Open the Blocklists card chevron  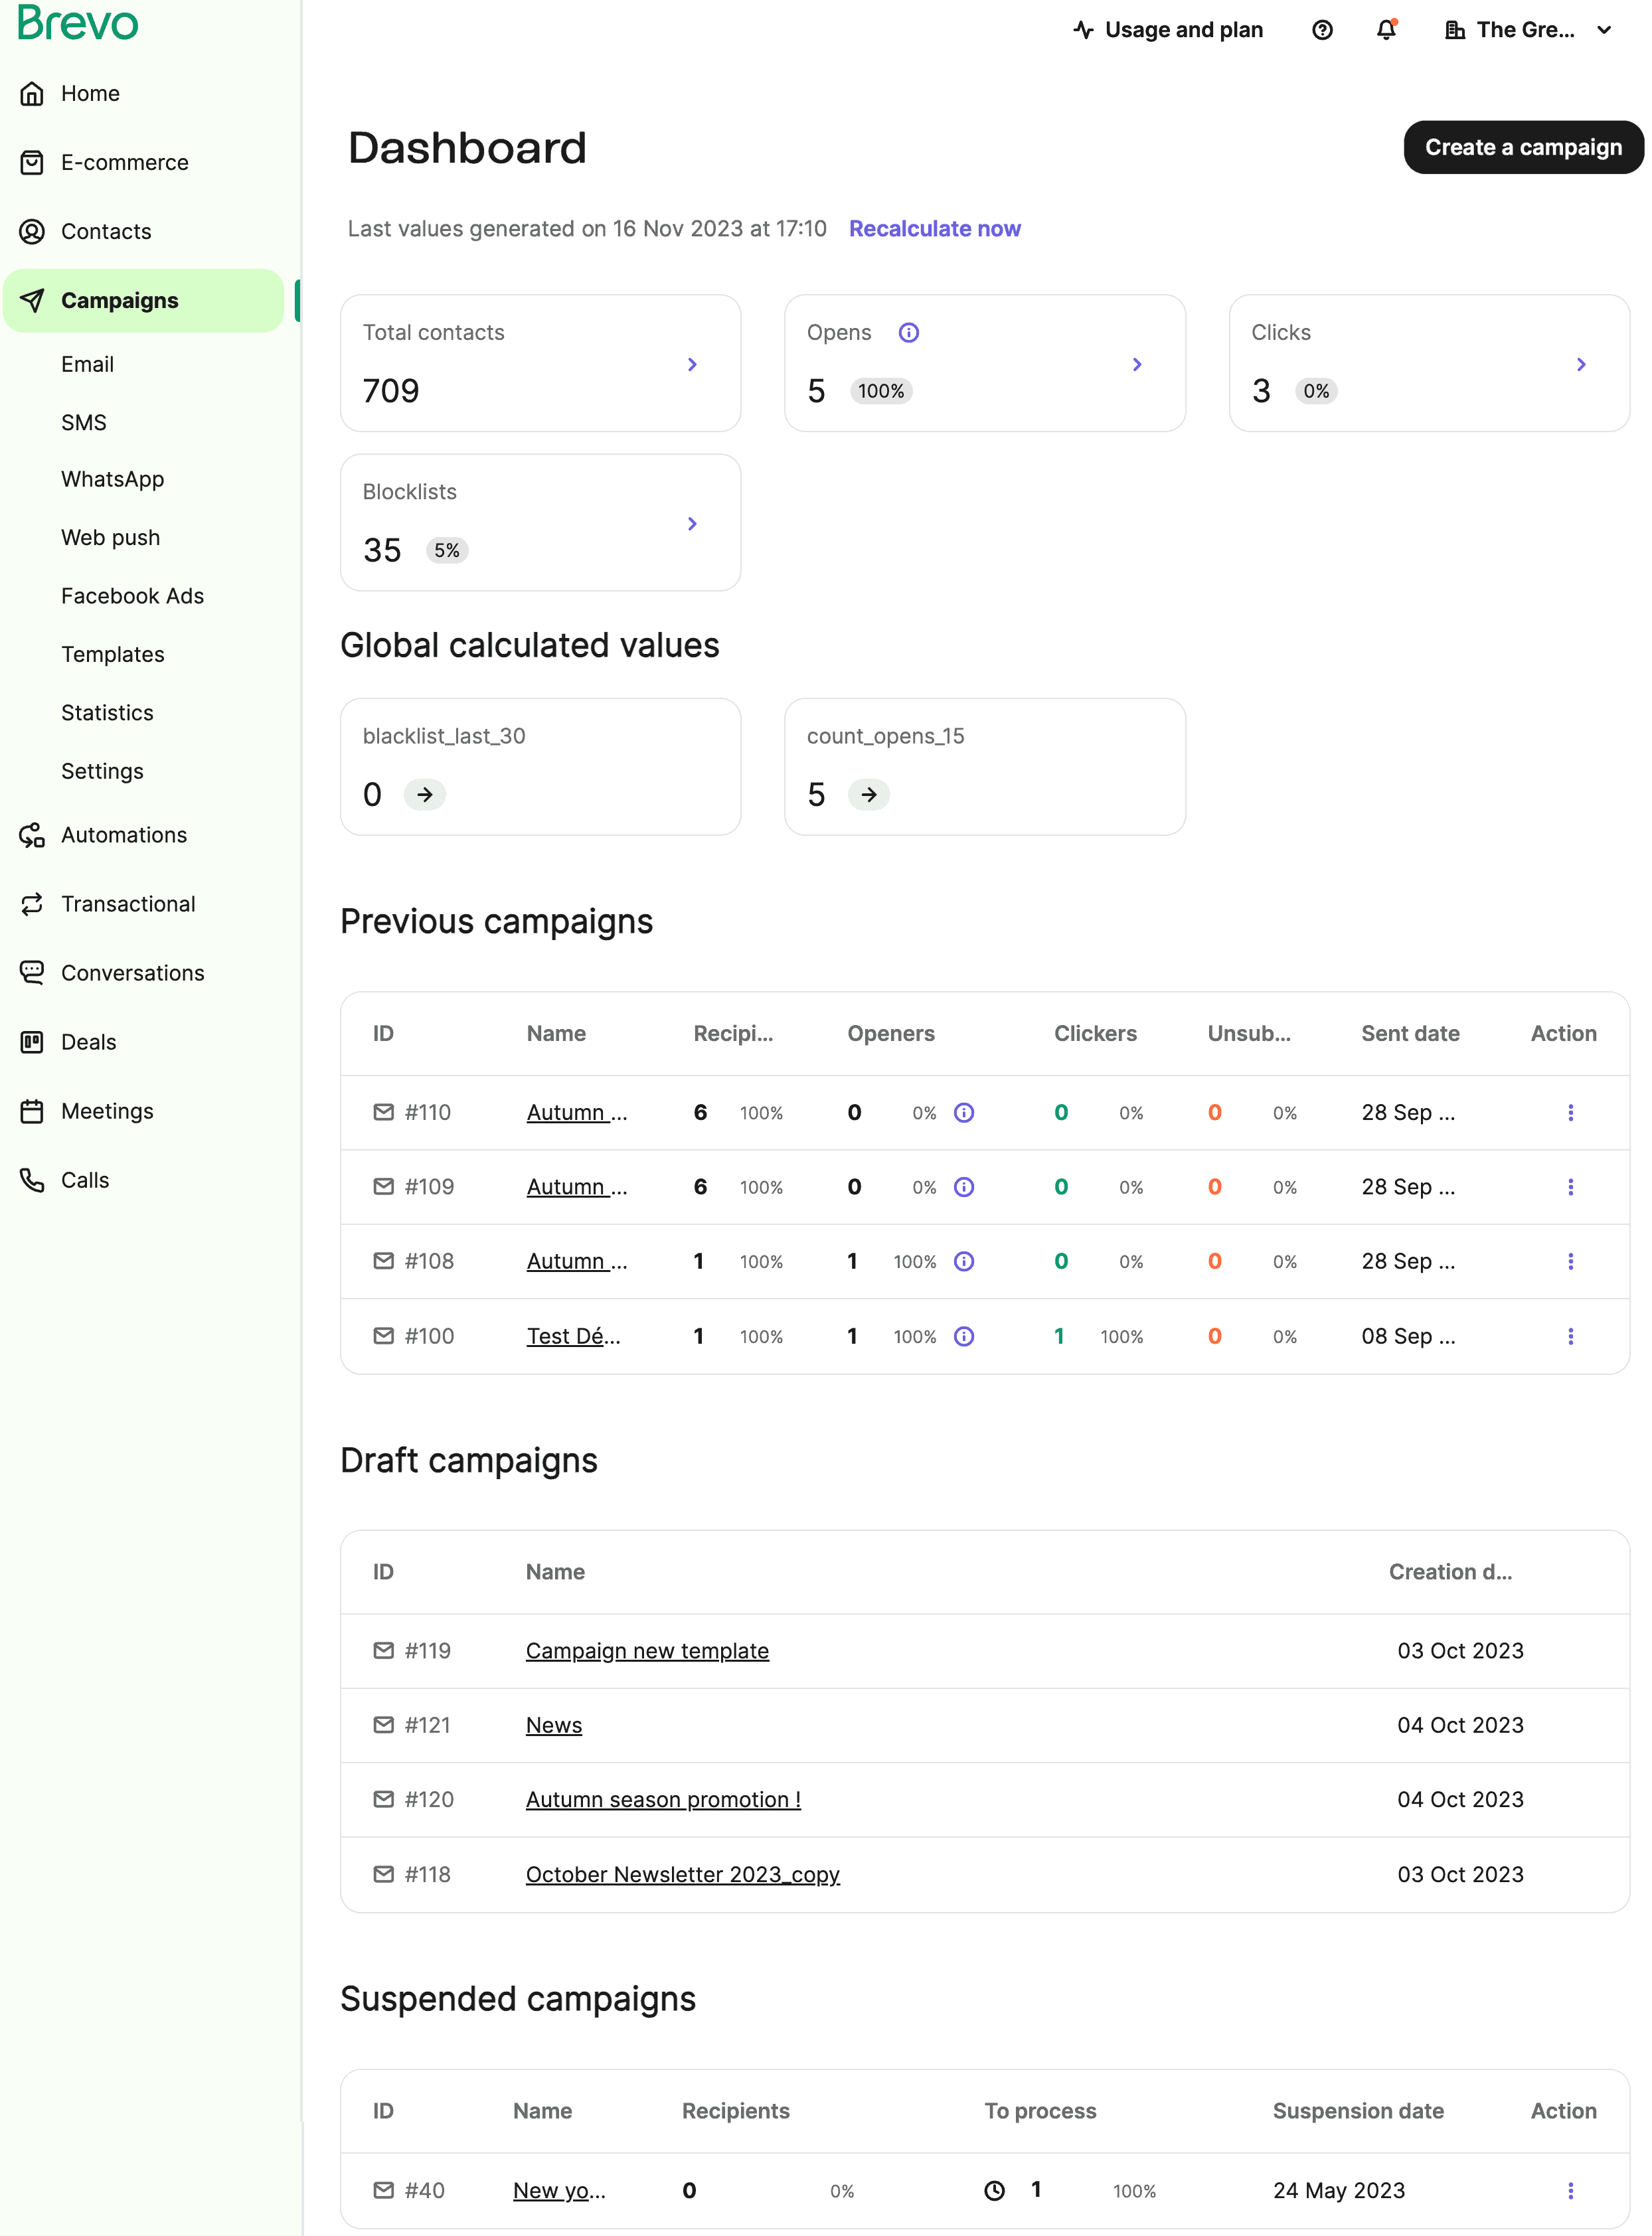(x=692, y=524)
